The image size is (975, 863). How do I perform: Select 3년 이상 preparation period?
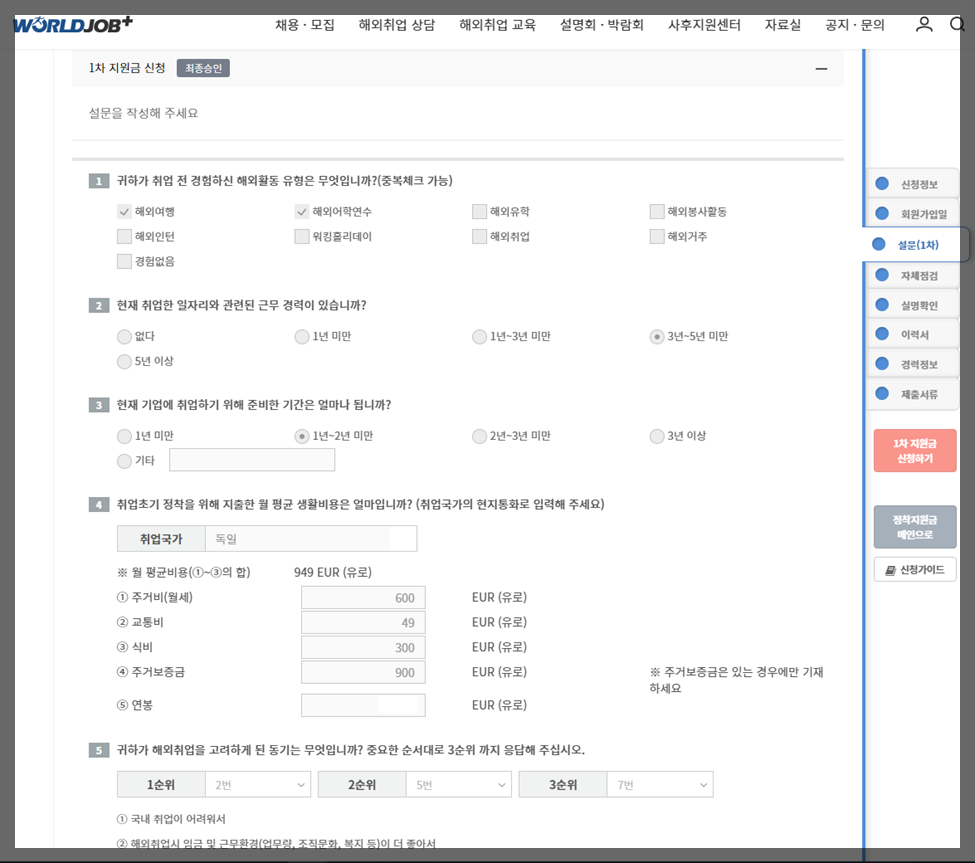pyautogui.click(x=657, y=436)
